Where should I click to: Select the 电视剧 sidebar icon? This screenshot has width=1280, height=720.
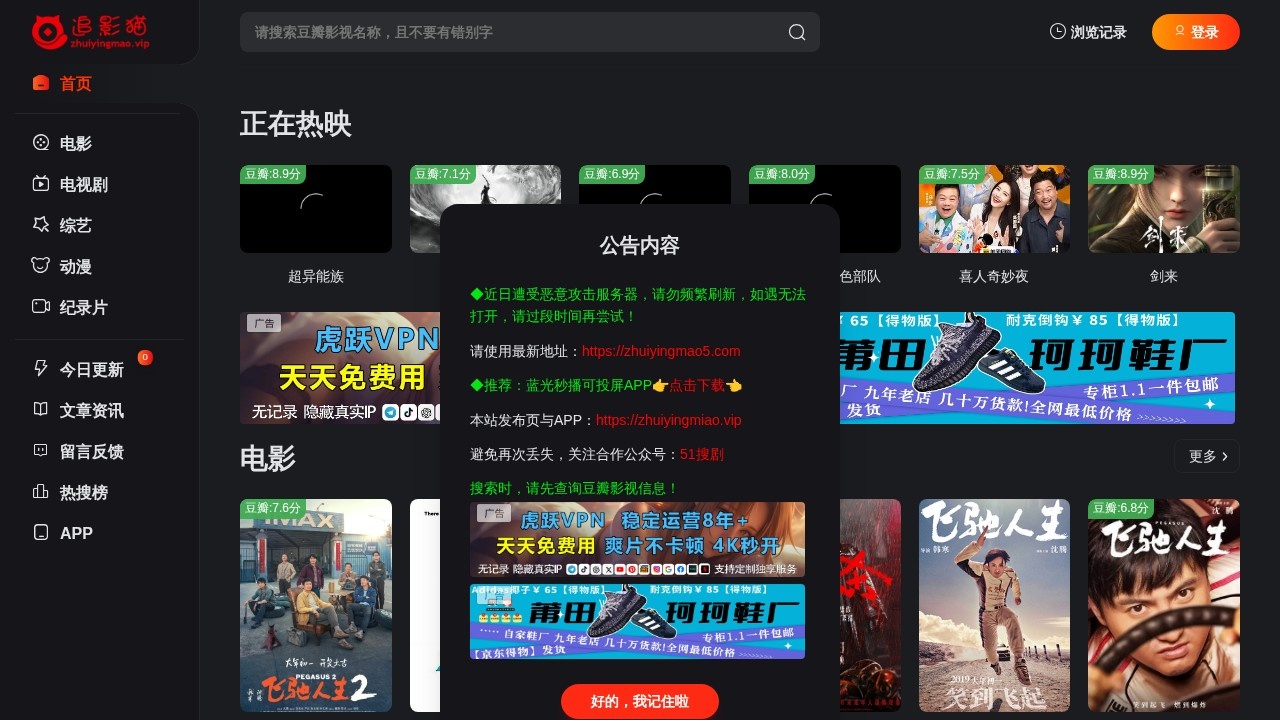tap(40, 184)
